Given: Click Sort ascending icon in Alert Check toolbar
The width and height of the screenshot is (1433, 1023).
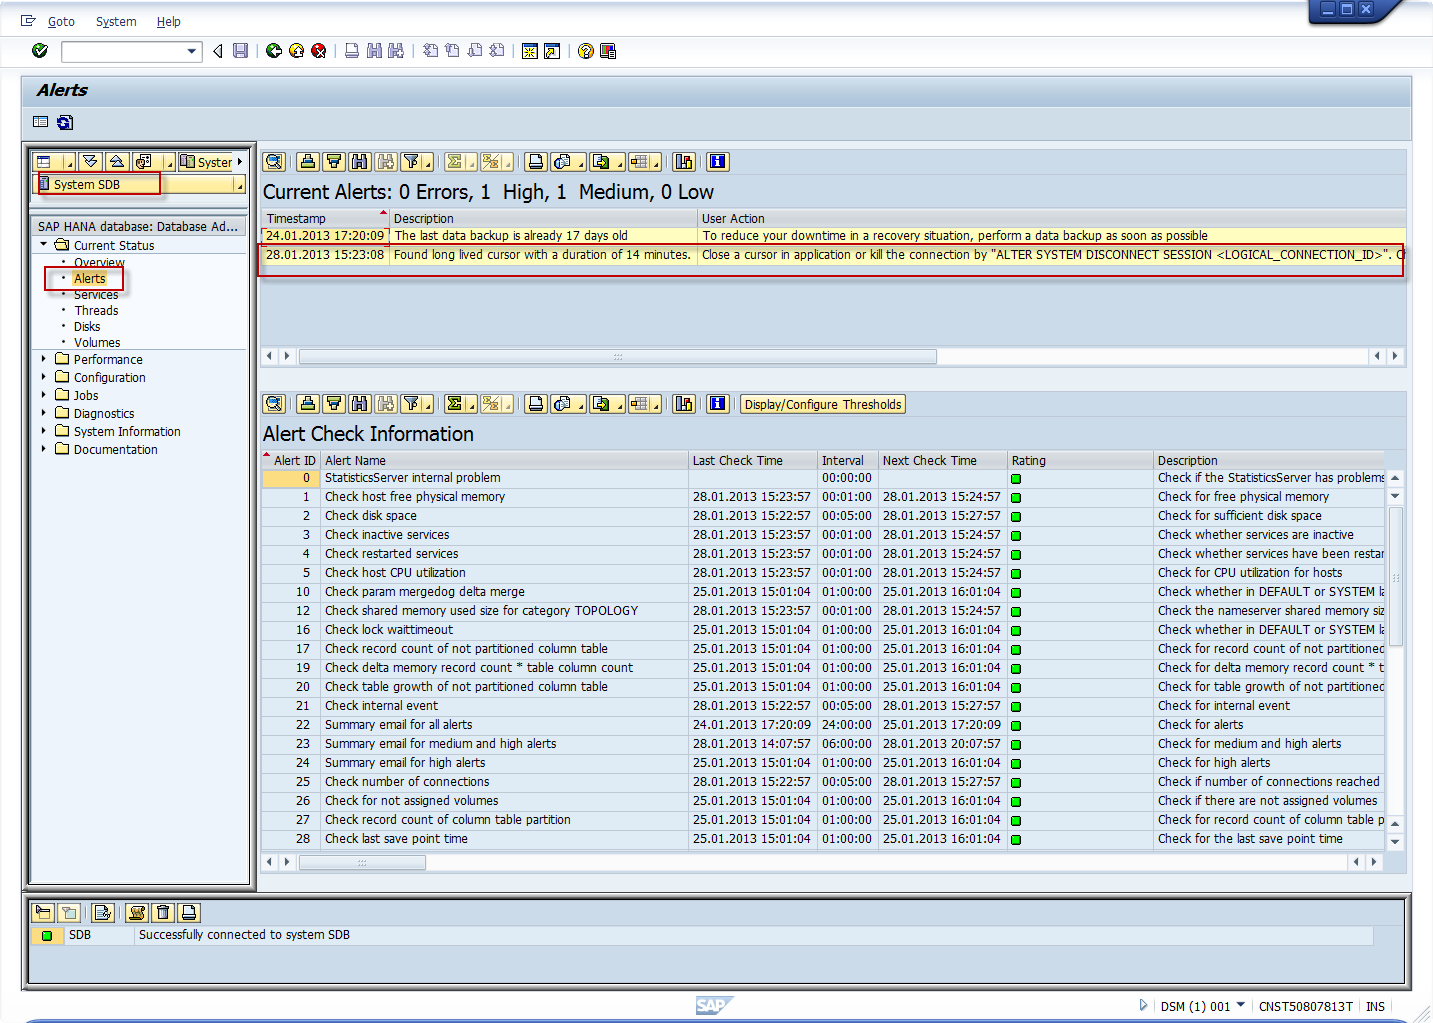Looking at the screenshot, I should tap(308, 404).
